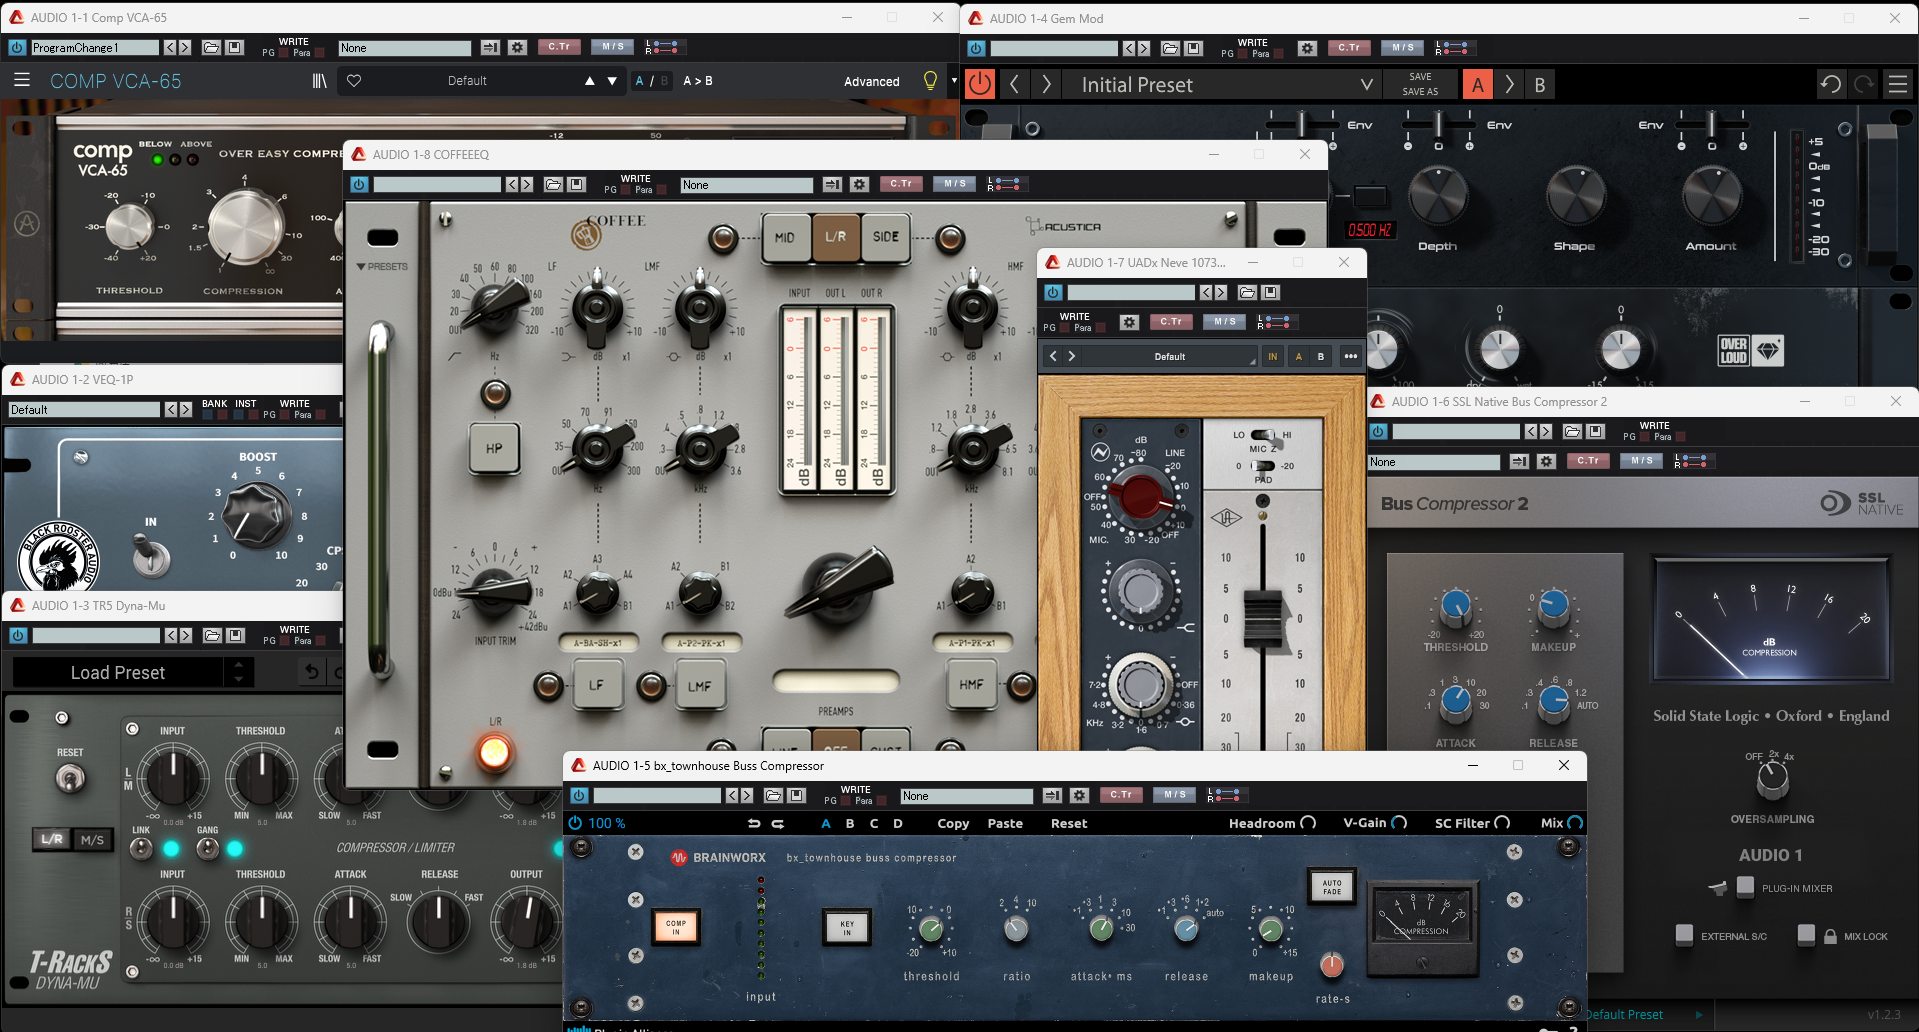Open three-dots menu in Neve 1073

point(1351,357)
